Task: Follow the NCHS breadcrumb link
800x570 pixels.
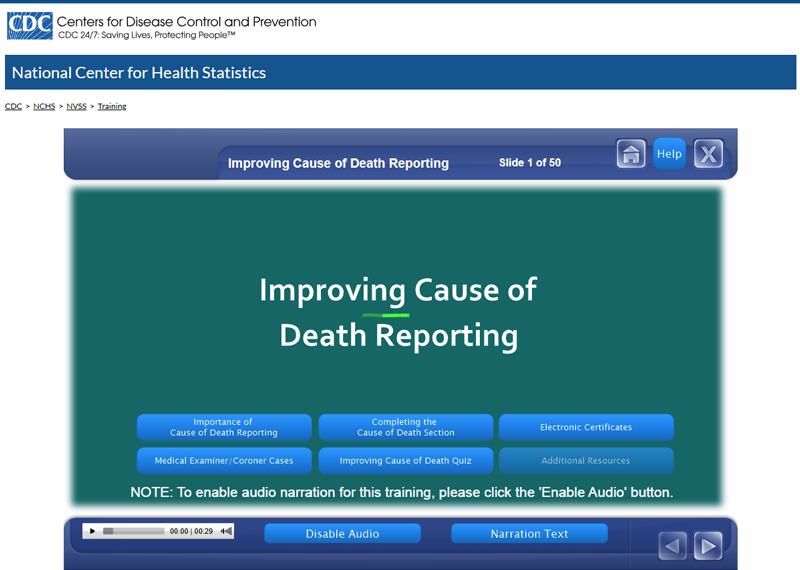Action: pos(44,106)
